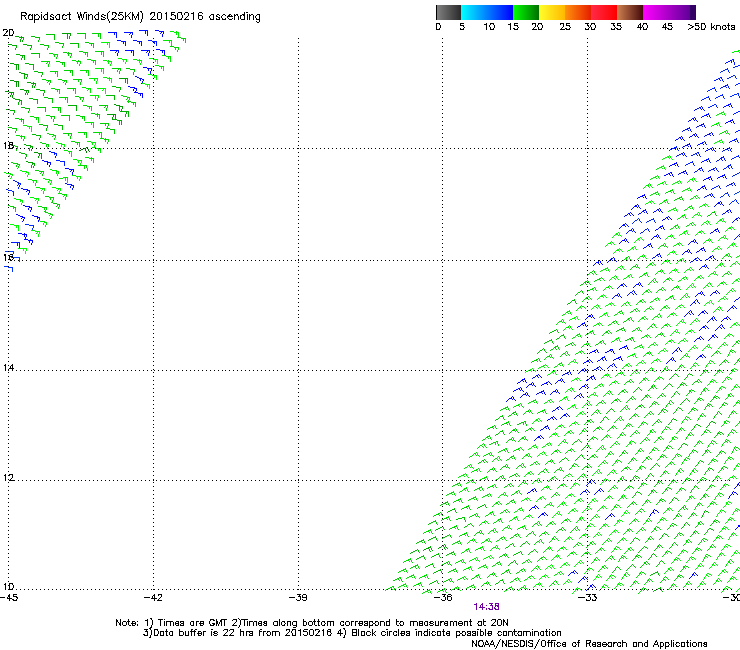
Task: Click the purple '14:38' time label
Action: (487, 607)
